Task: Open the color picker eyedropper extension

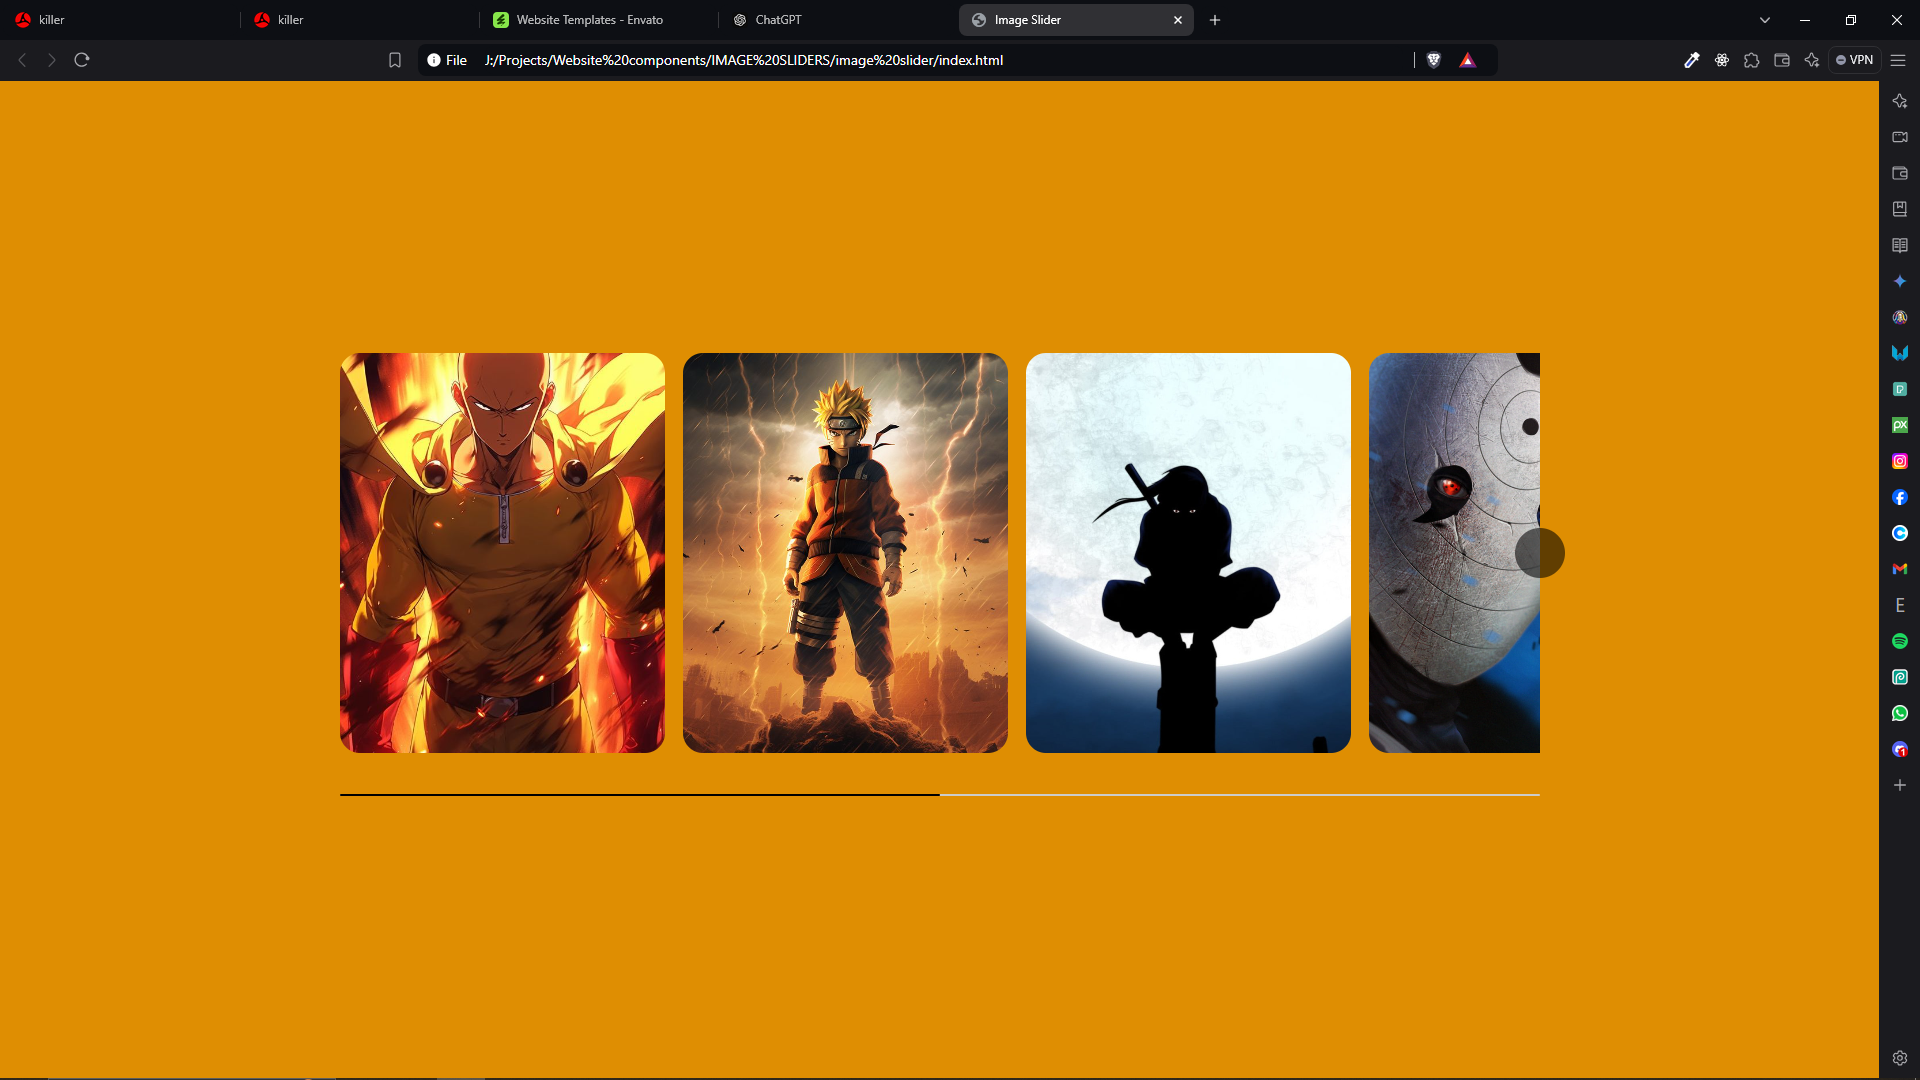Action: [x=1692, y=60]
